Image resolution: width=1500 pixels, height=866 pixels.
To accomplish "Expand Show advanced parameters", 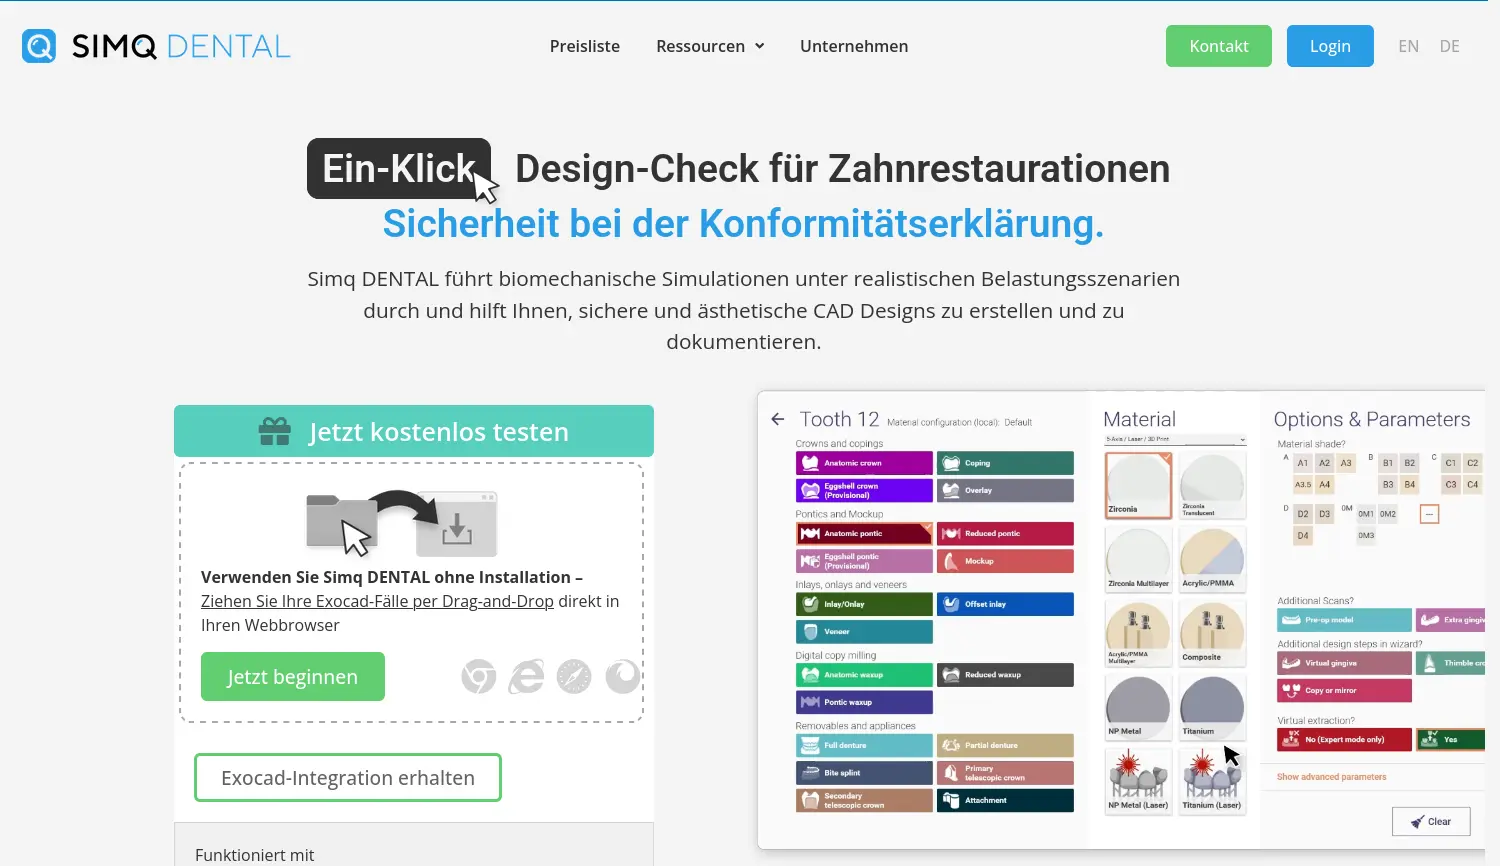I will point(1331,777).
